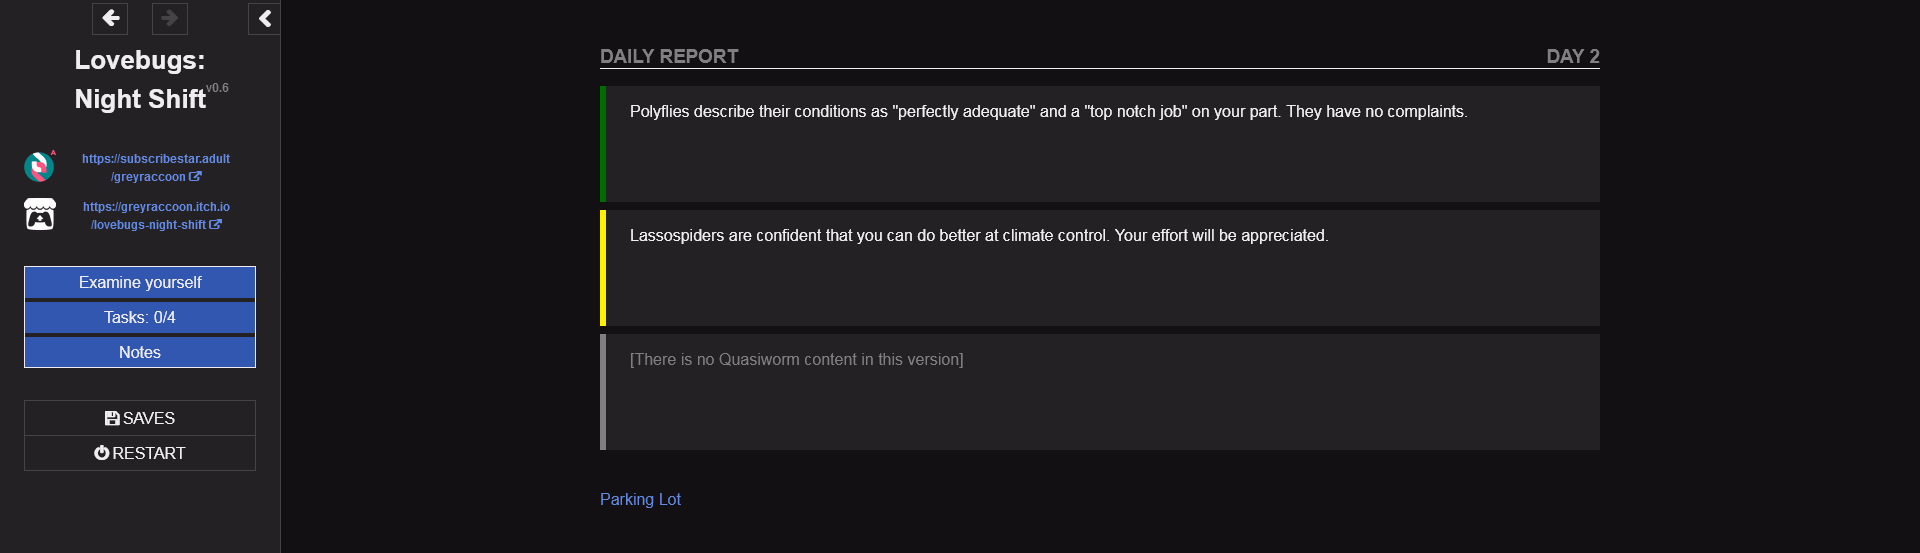Click the itch.io logo icon
This screenshot has height=553, width=1920.
[40, 214]
